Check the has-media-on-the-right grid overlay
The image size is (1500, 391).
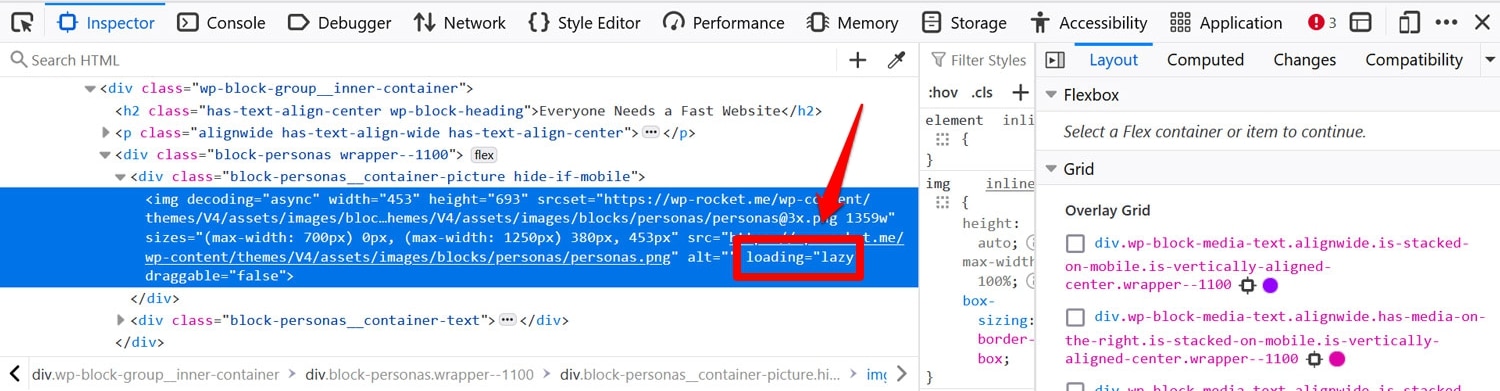1076,317
